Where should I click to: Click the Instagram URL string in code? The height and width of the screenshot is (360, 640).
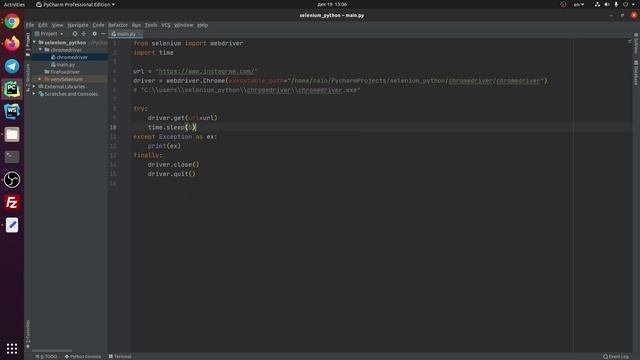(207, 71)
